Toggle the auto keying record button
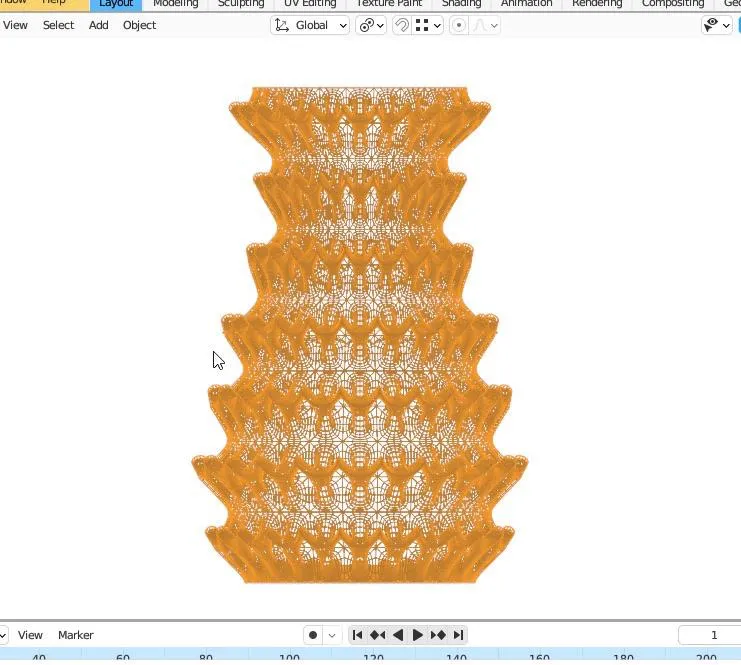Viewport: 741px width, 665px height. pos(313,635)
